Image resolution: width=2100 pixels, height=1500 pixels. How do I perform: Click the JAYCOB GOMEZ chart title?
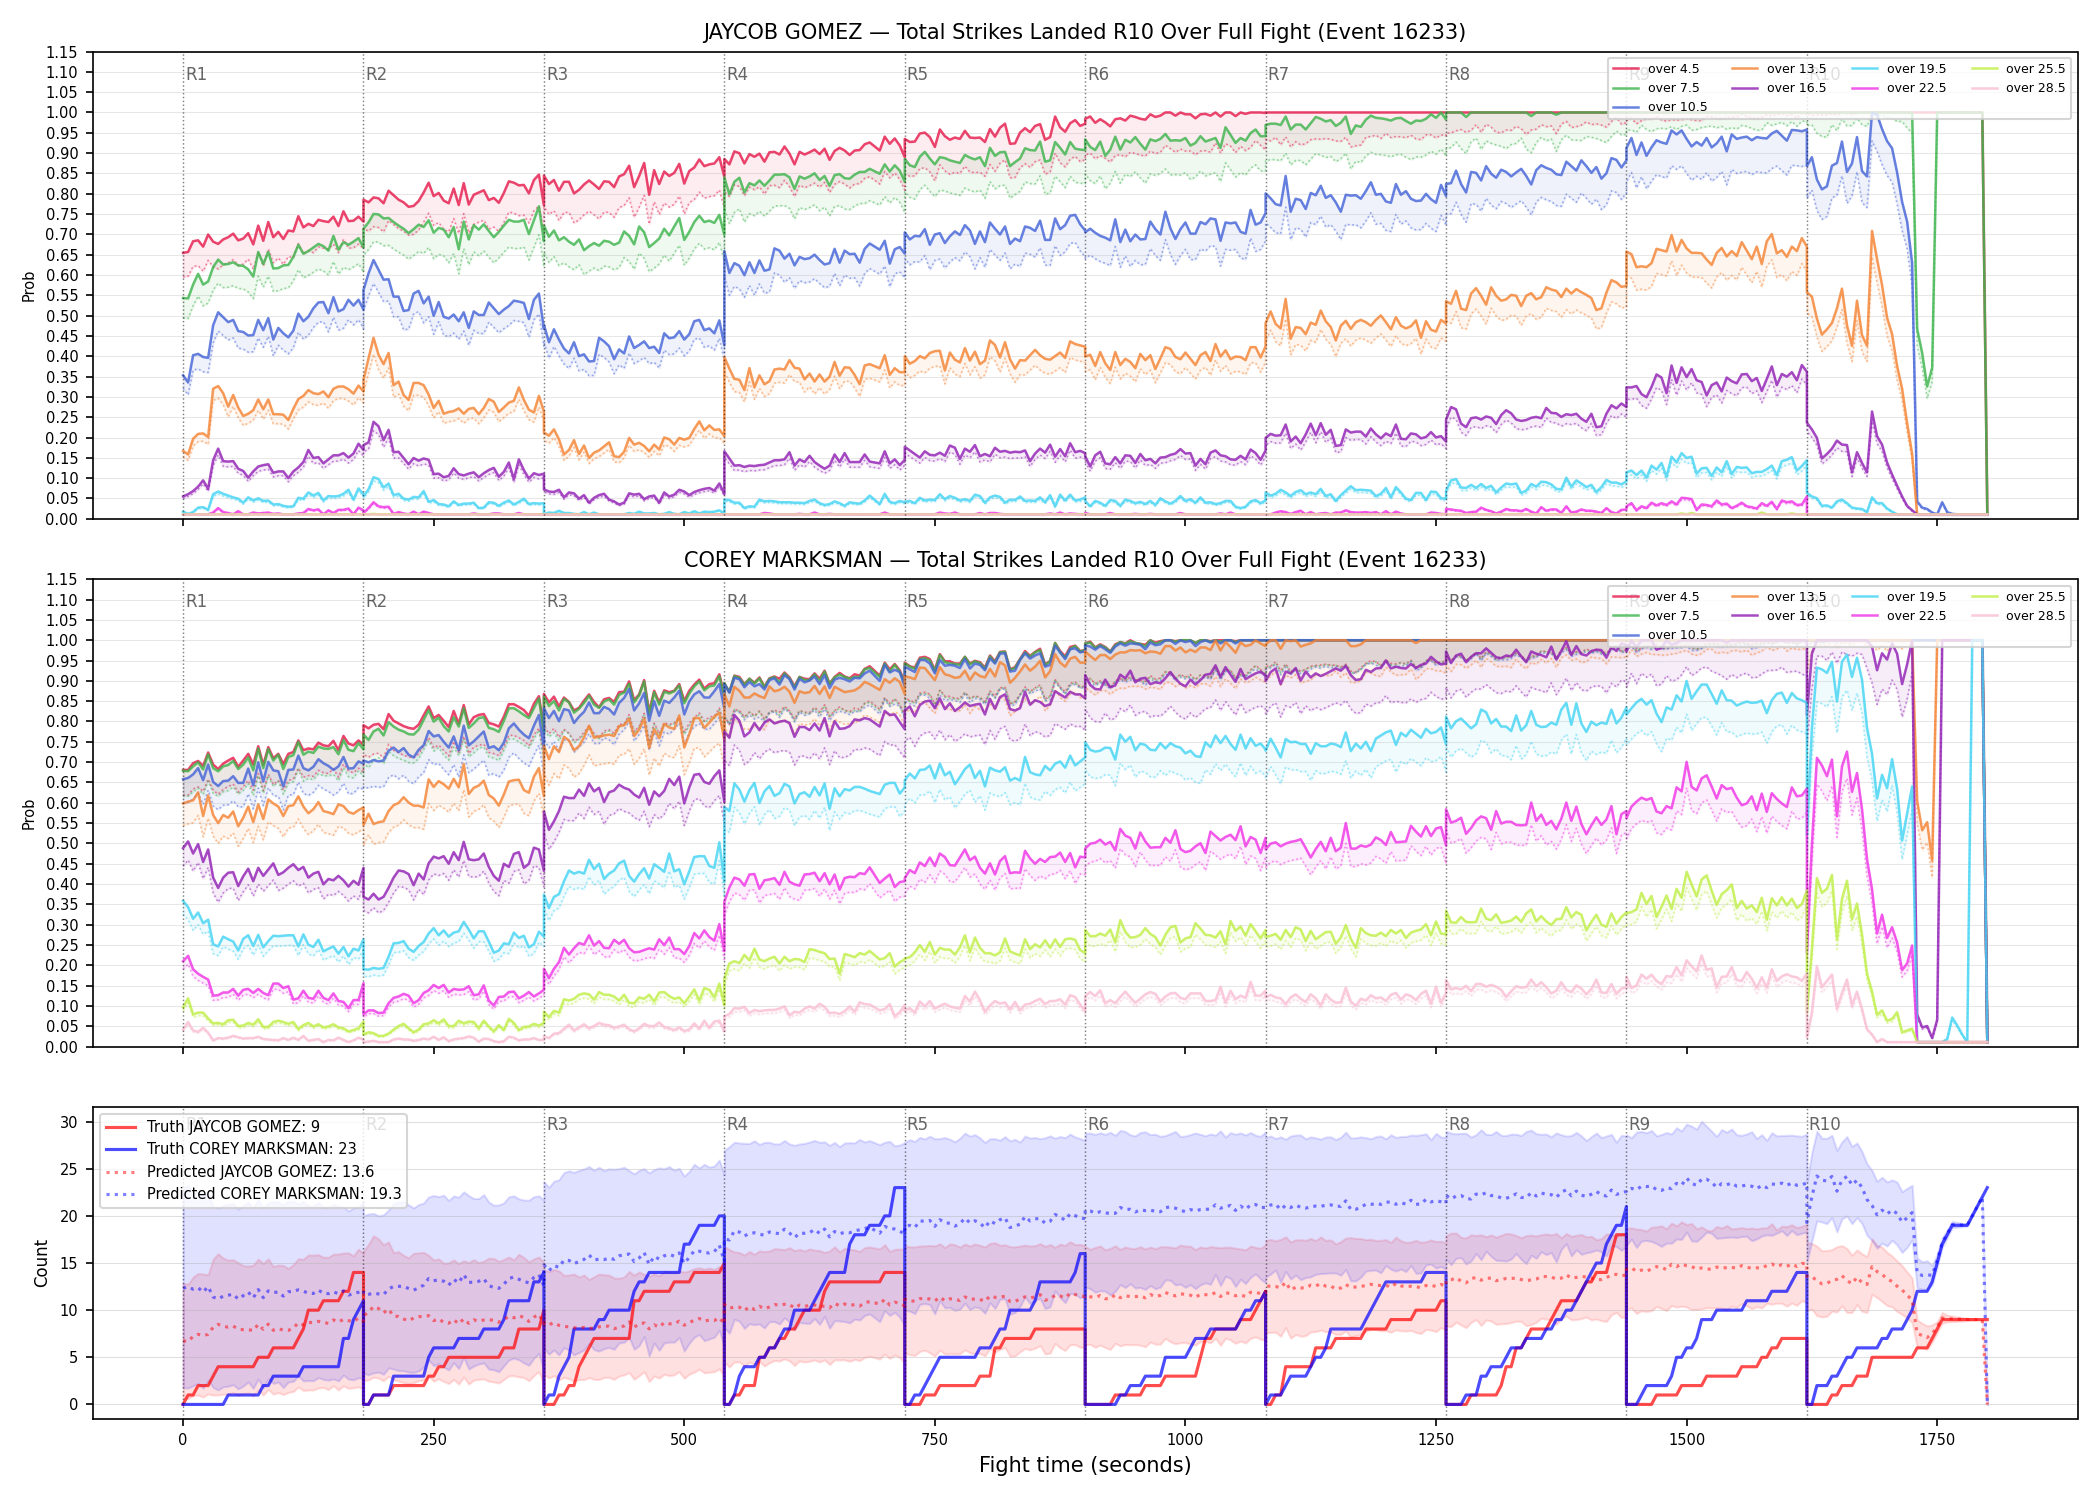1084,32
